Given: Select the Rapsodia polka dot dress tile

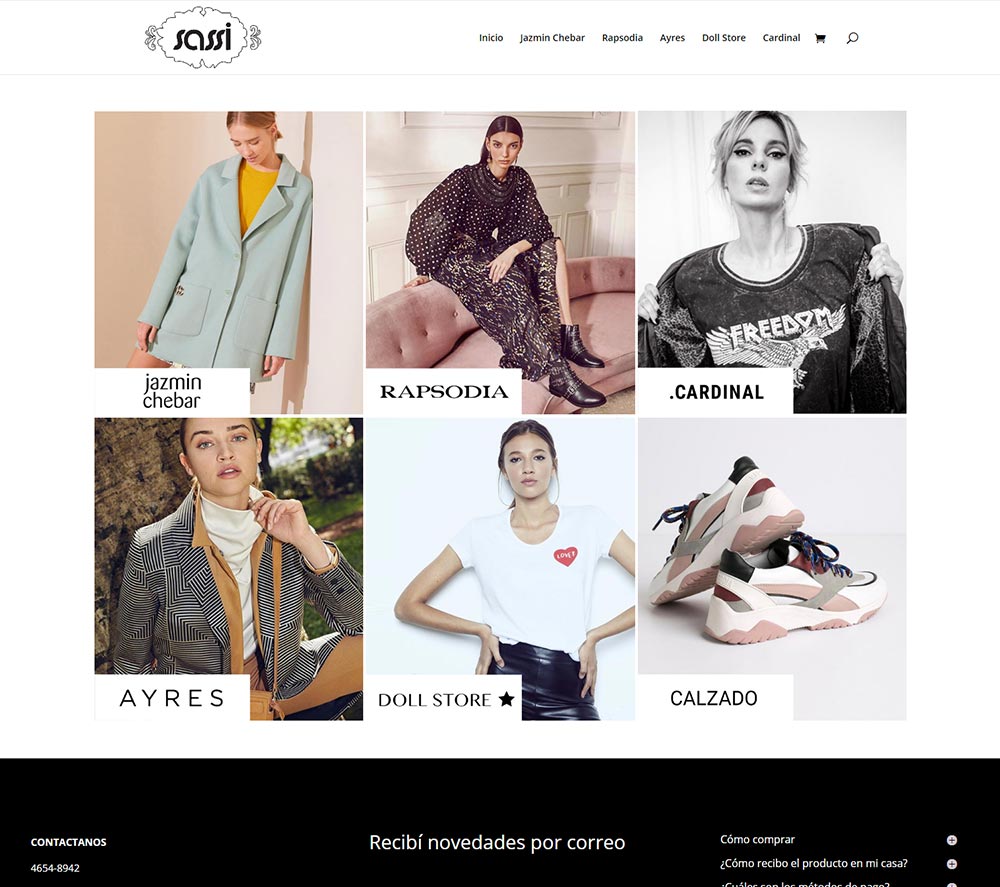Looking at the screenshot, I should 500,263.
